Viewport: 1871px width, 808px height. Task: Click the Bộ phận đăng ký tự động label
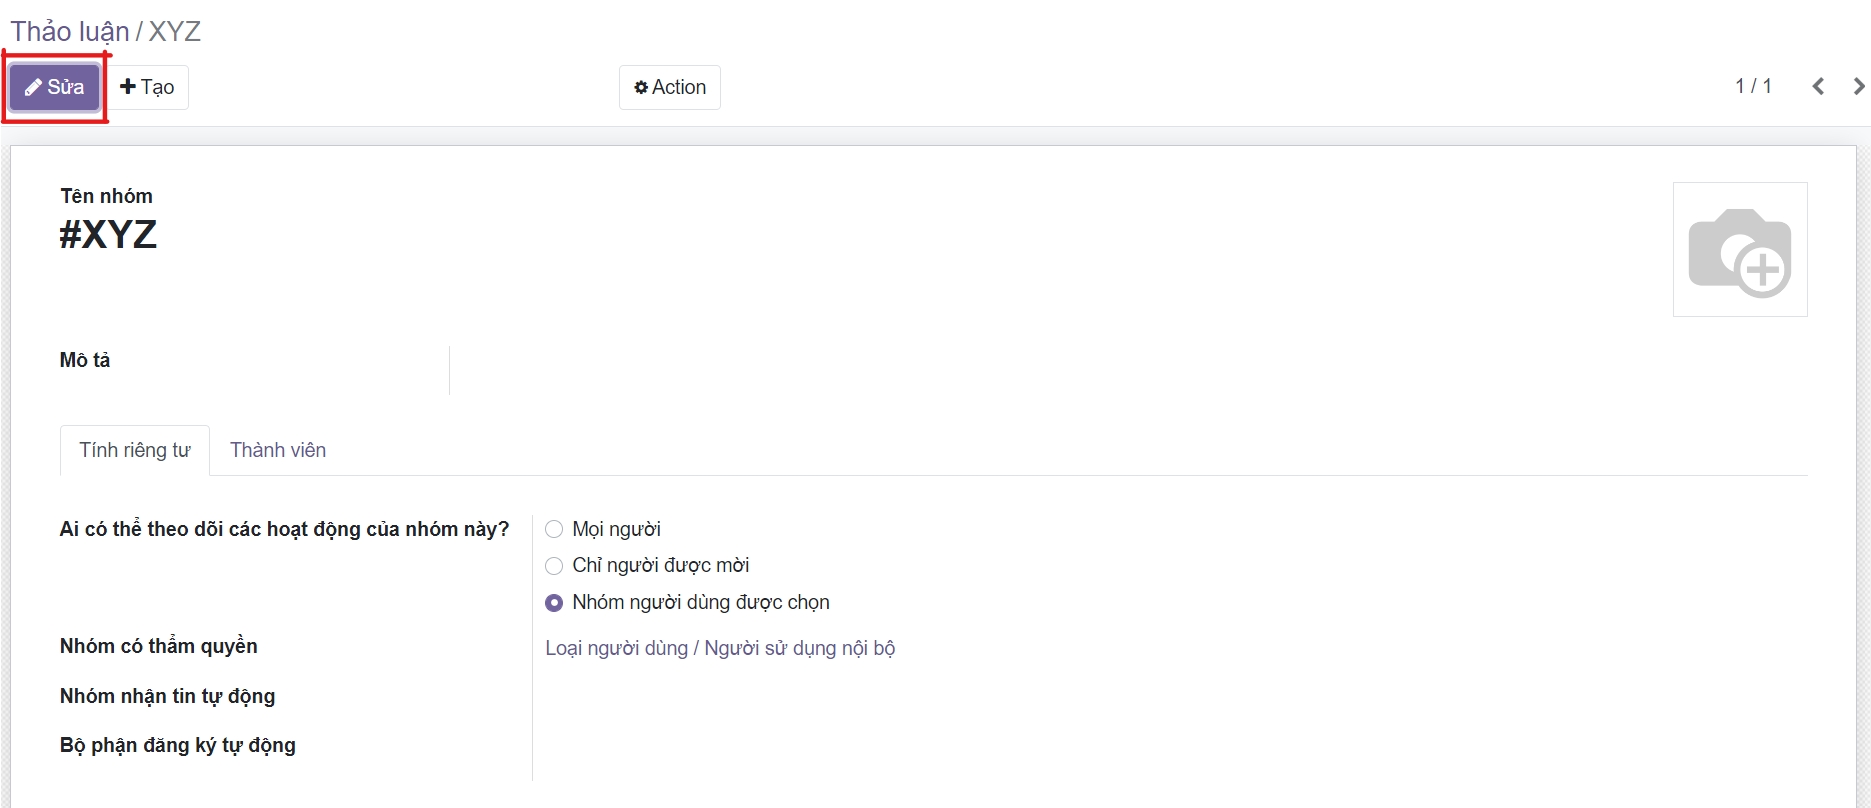(x=177, y=745)
